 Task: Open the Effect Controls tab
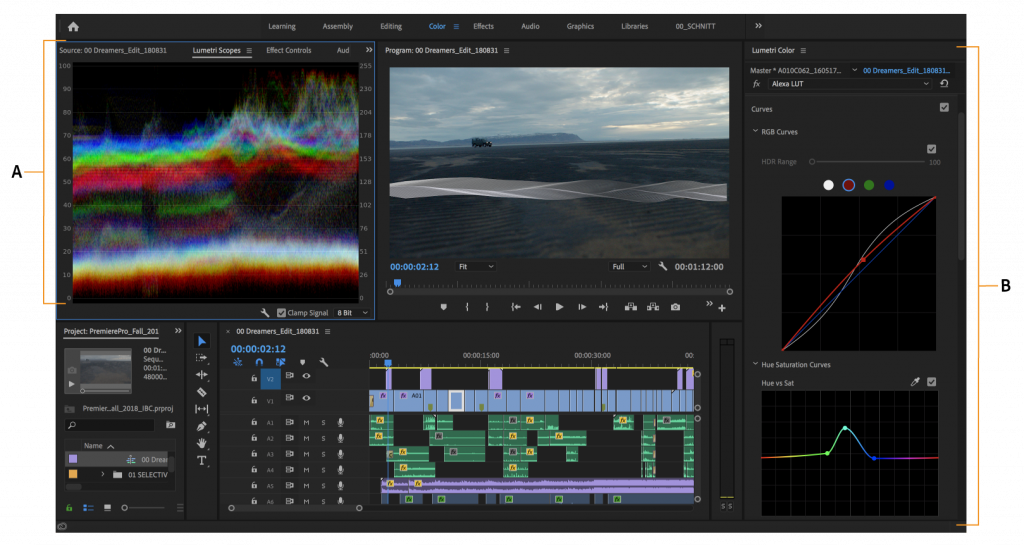[x=289, y=50]
